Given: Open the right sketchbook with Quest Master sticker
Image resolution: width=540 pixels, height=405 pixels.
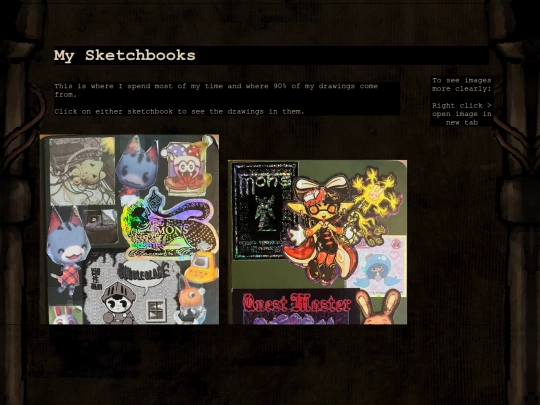Looking at the screenshot, I should point(317,242).
